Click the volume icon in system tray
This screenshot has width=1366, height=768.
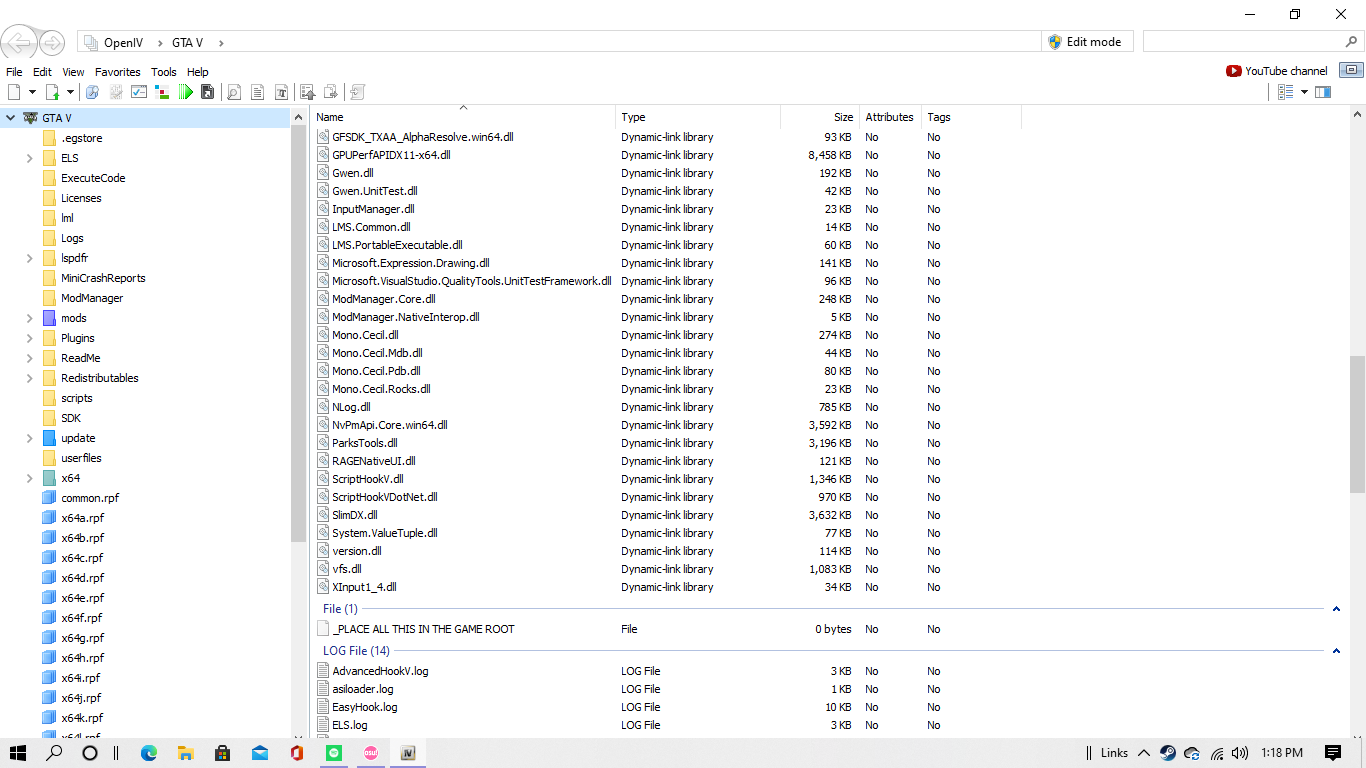[x=1240, y=753]
